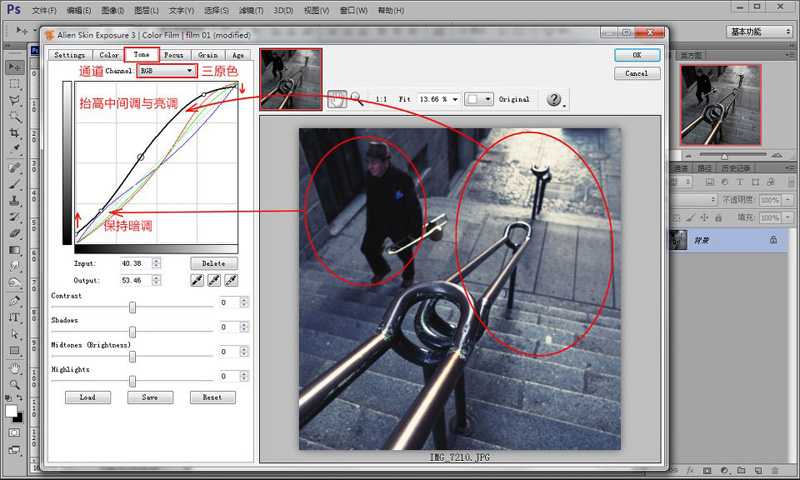The image size is (800, 480).
Task: Open the 图像(I) menu
Action: (112, 10)
